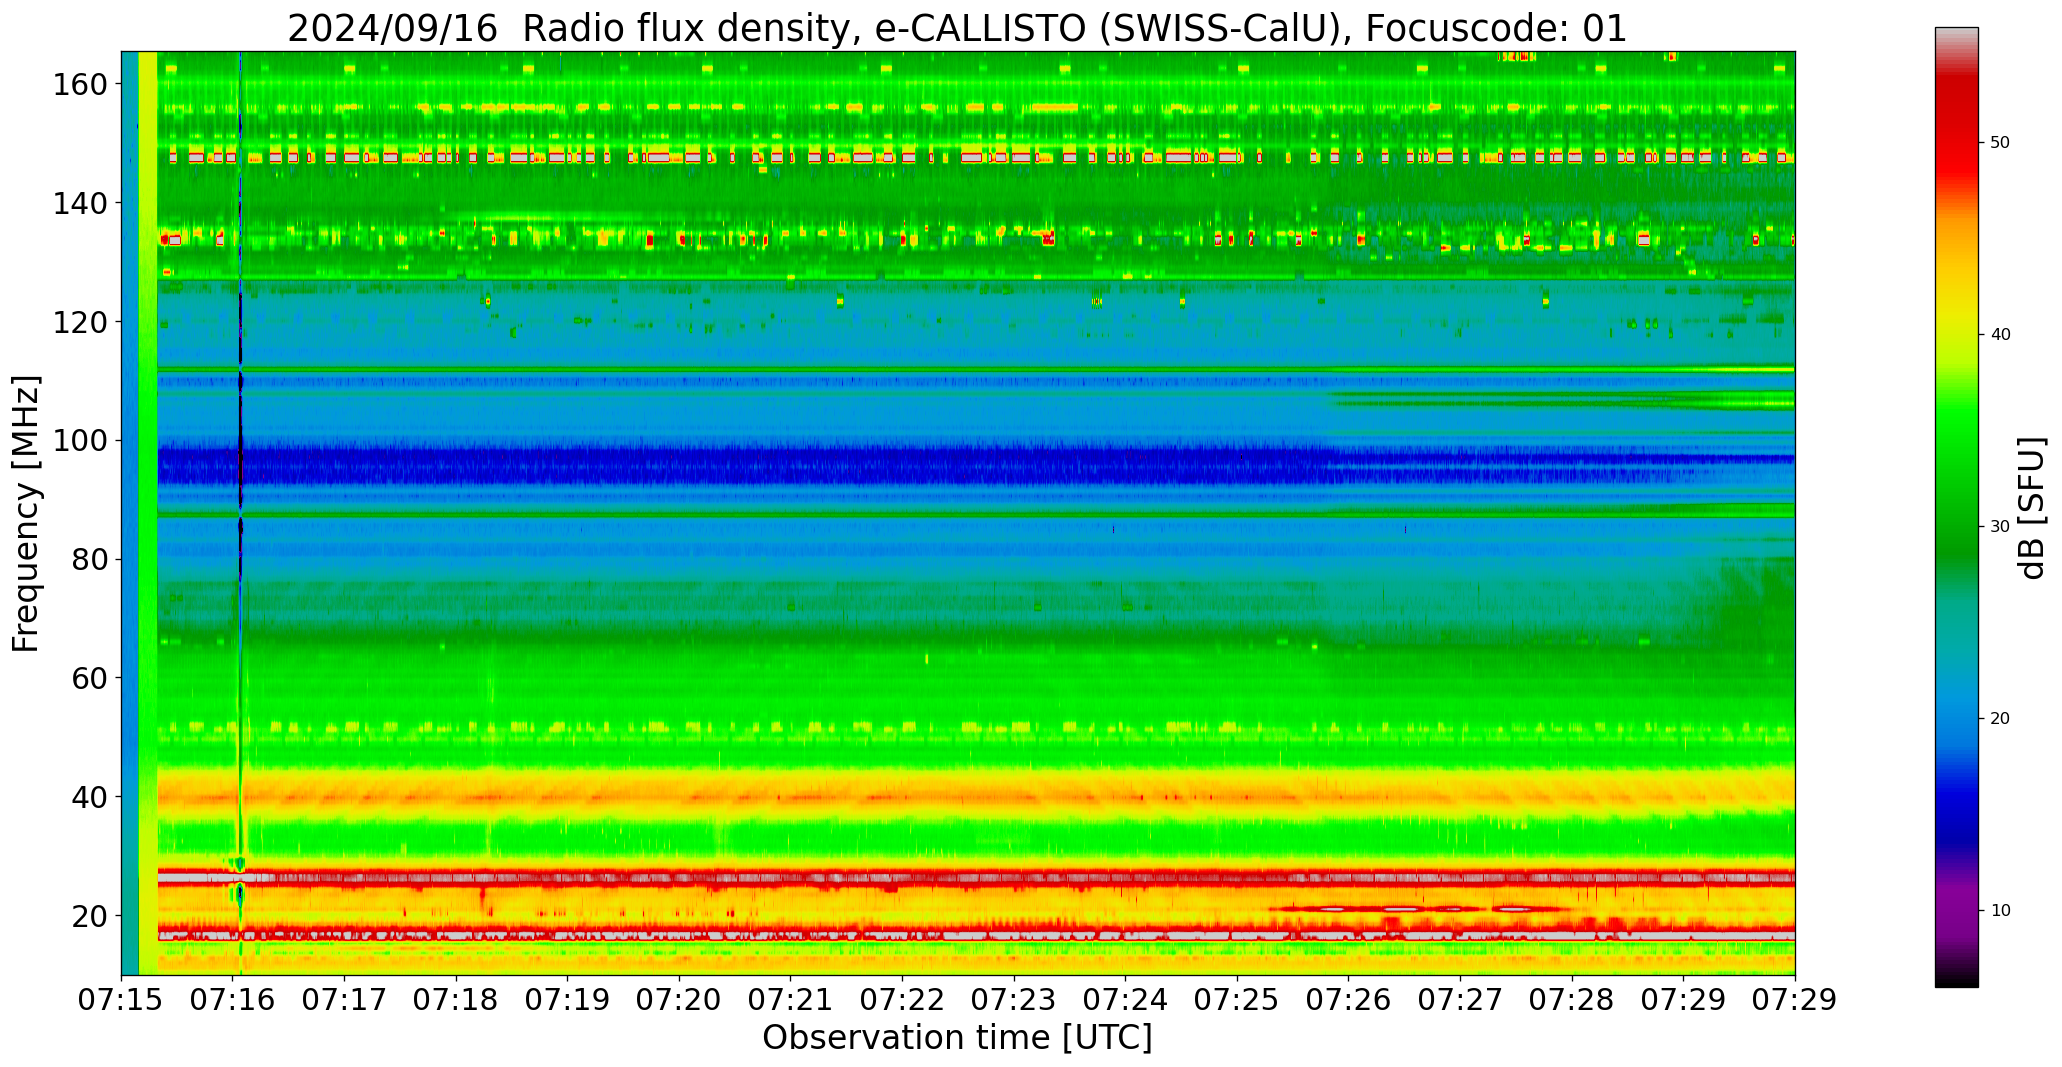This screenshot has width=2062, height=1067.
Task: Click the 07:20 time tick label
Action: pos(680,1000)
